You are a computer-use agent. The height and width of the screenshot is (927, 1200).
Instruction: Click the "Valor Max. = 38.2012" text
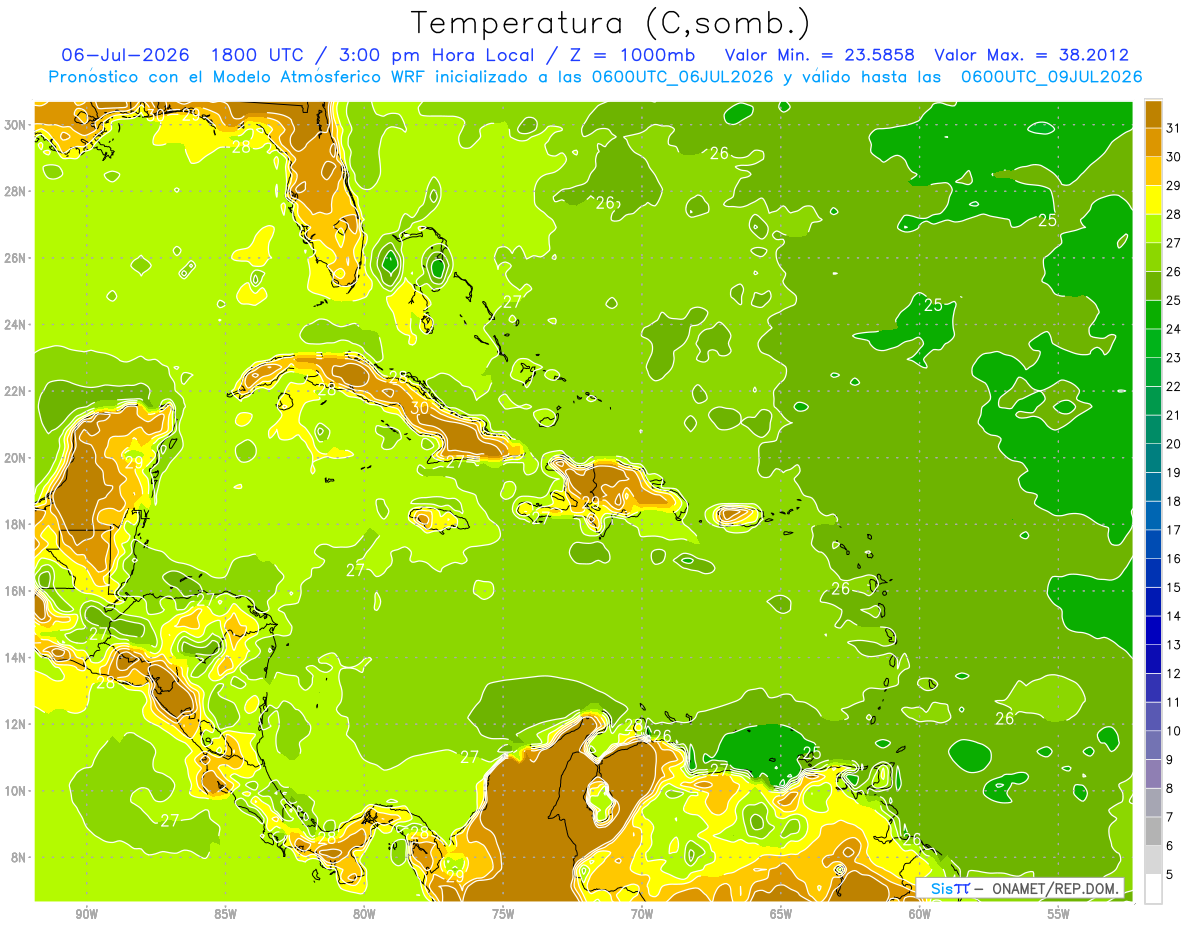click(x=1032, y=55)
